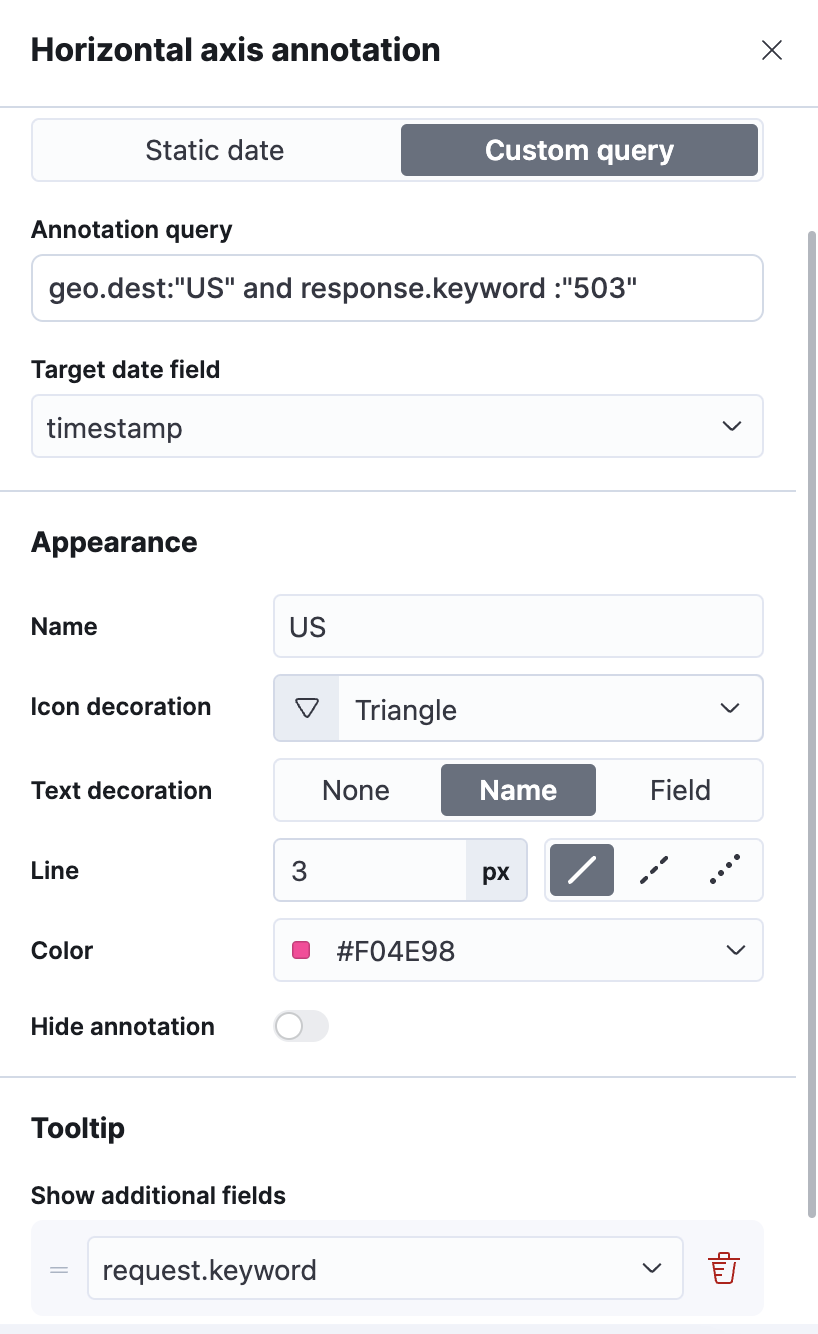Image resolution: width=818 pixels, height=1334 pixels.
Task: Click the drag handle beside request.keyword
Action: coord(59,1269)
